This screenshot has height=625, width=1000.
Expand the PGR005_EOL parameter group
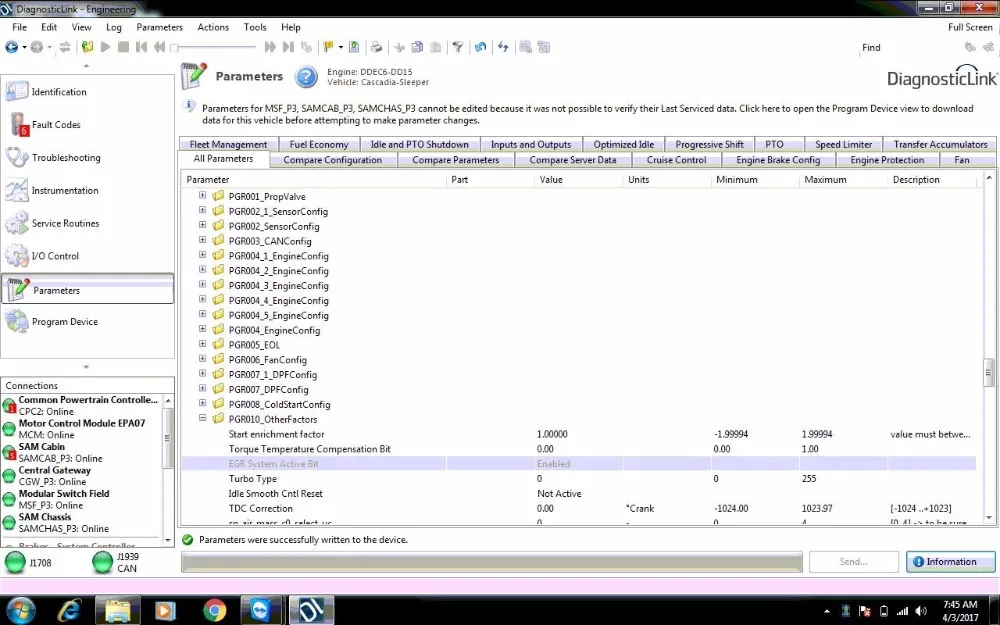203,345
